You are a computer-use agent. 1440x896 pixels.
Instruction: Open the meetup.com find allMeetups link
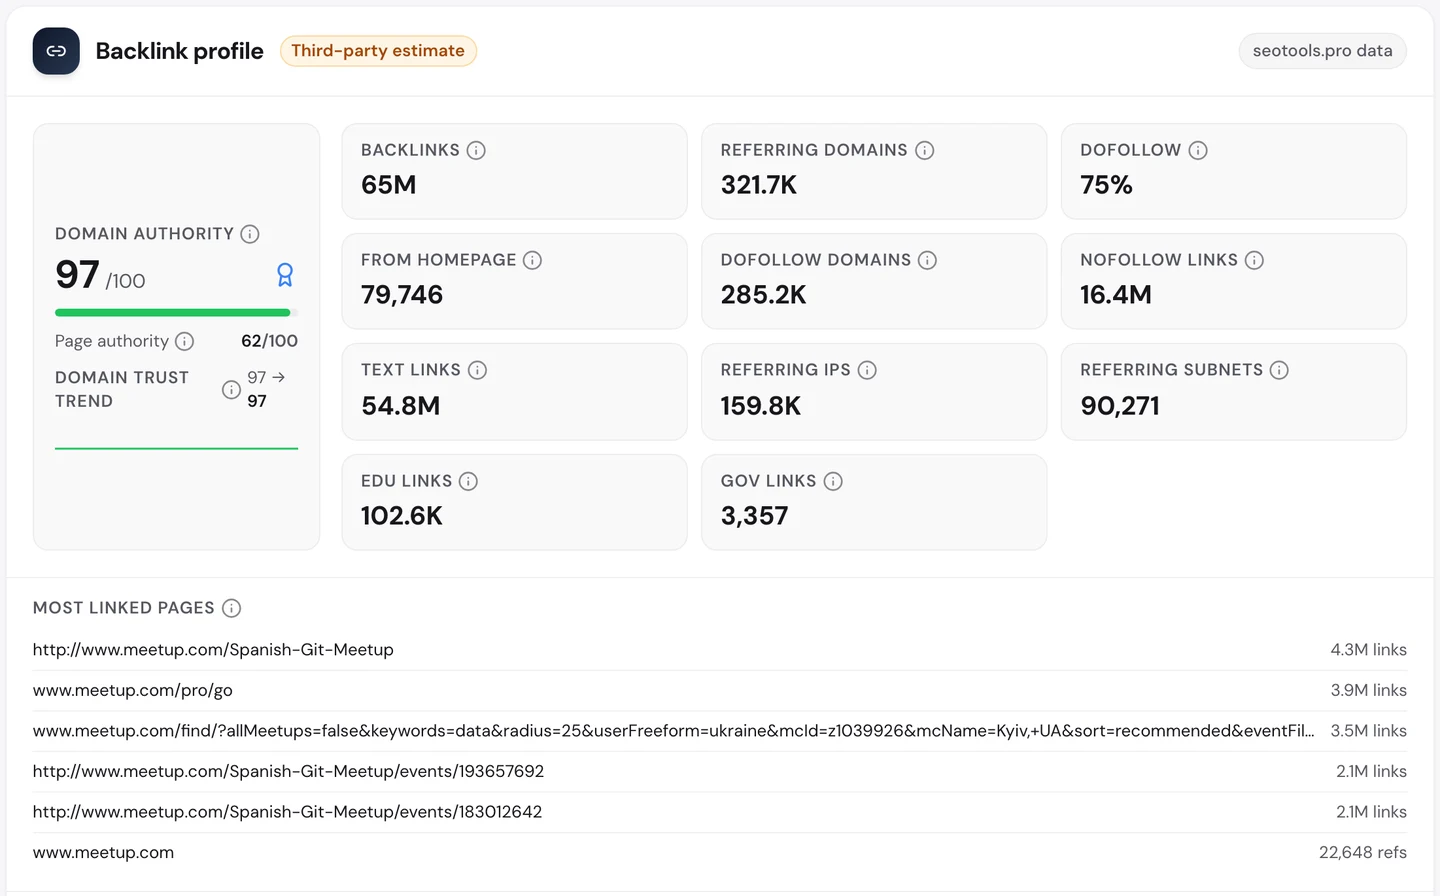674,731
